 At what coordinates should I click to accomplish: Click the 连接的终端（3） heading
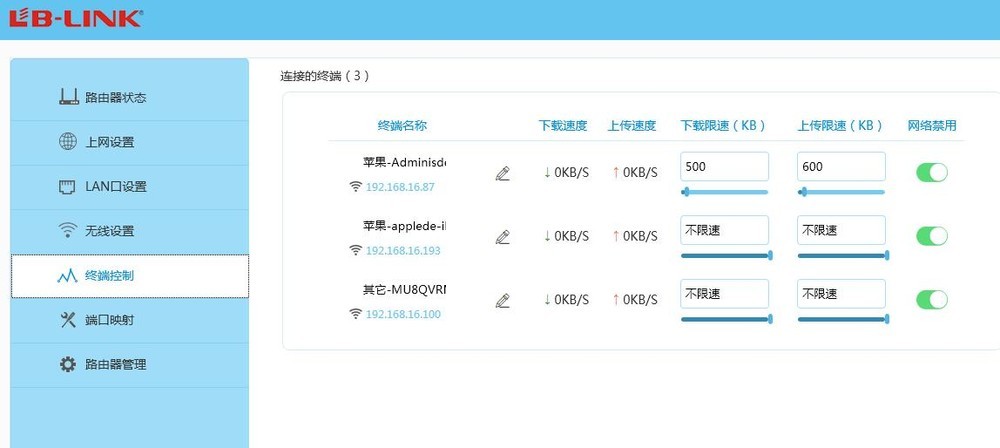click(x=325, y=76)
